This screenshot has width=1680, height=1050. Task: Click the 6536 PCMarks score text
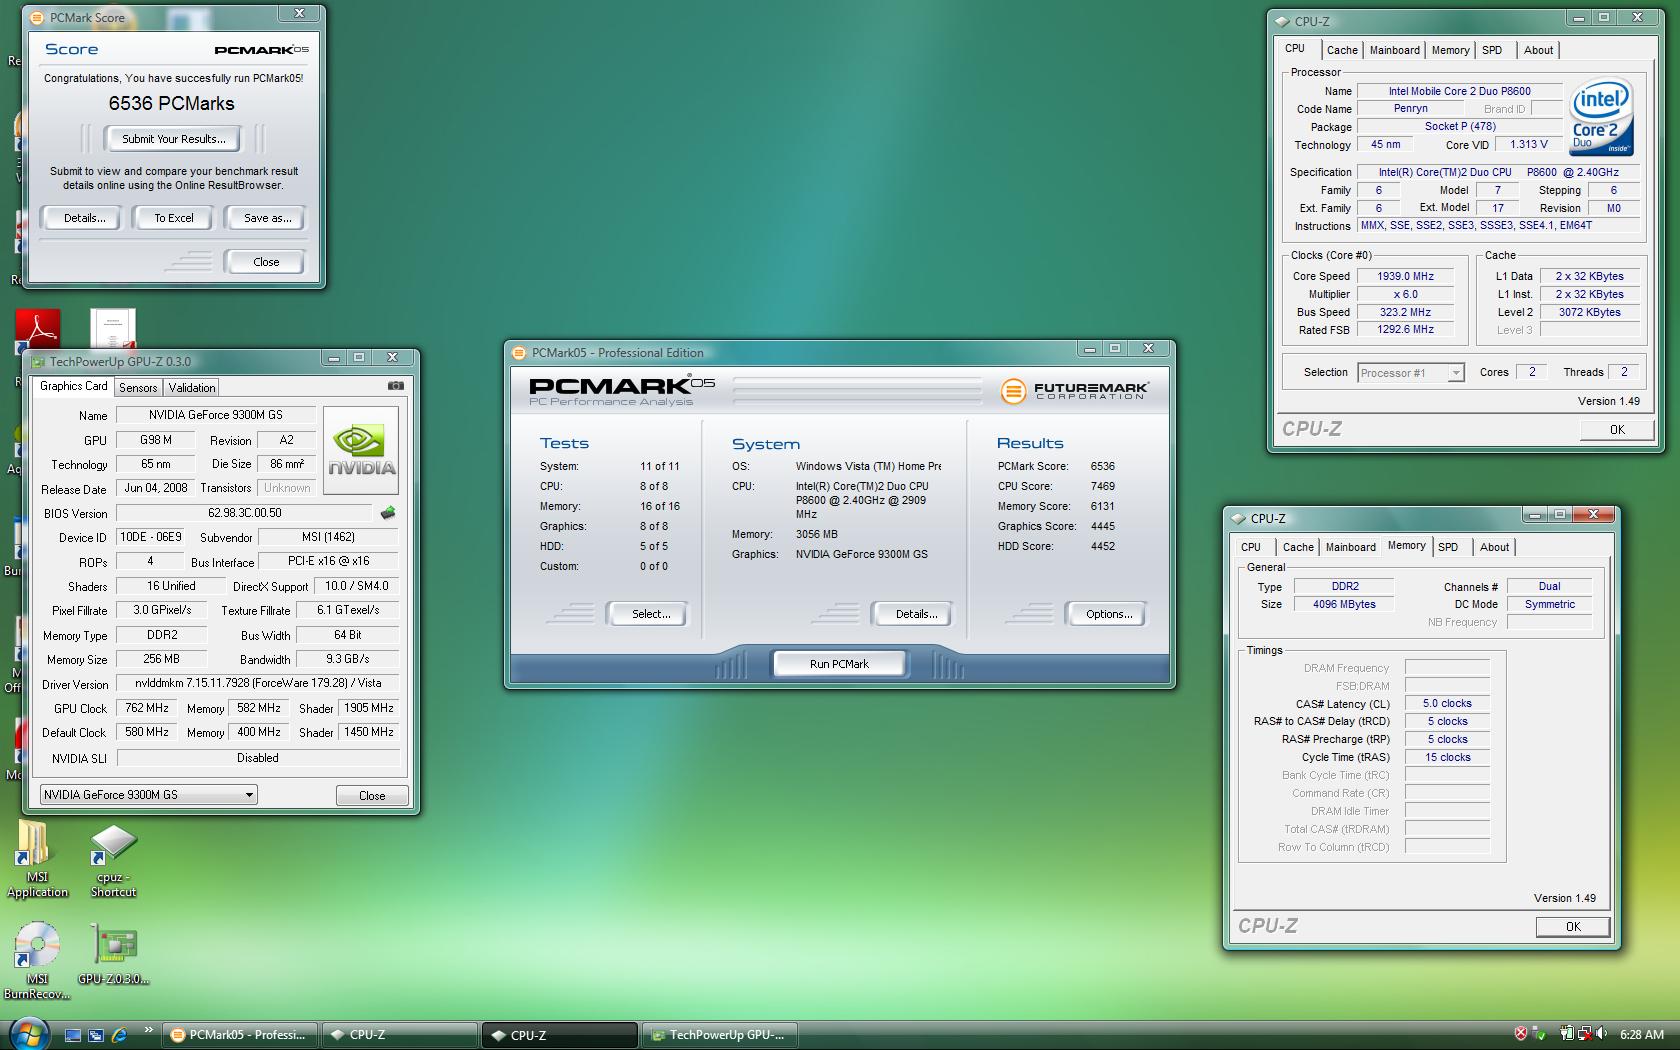[x=172, y=104]
